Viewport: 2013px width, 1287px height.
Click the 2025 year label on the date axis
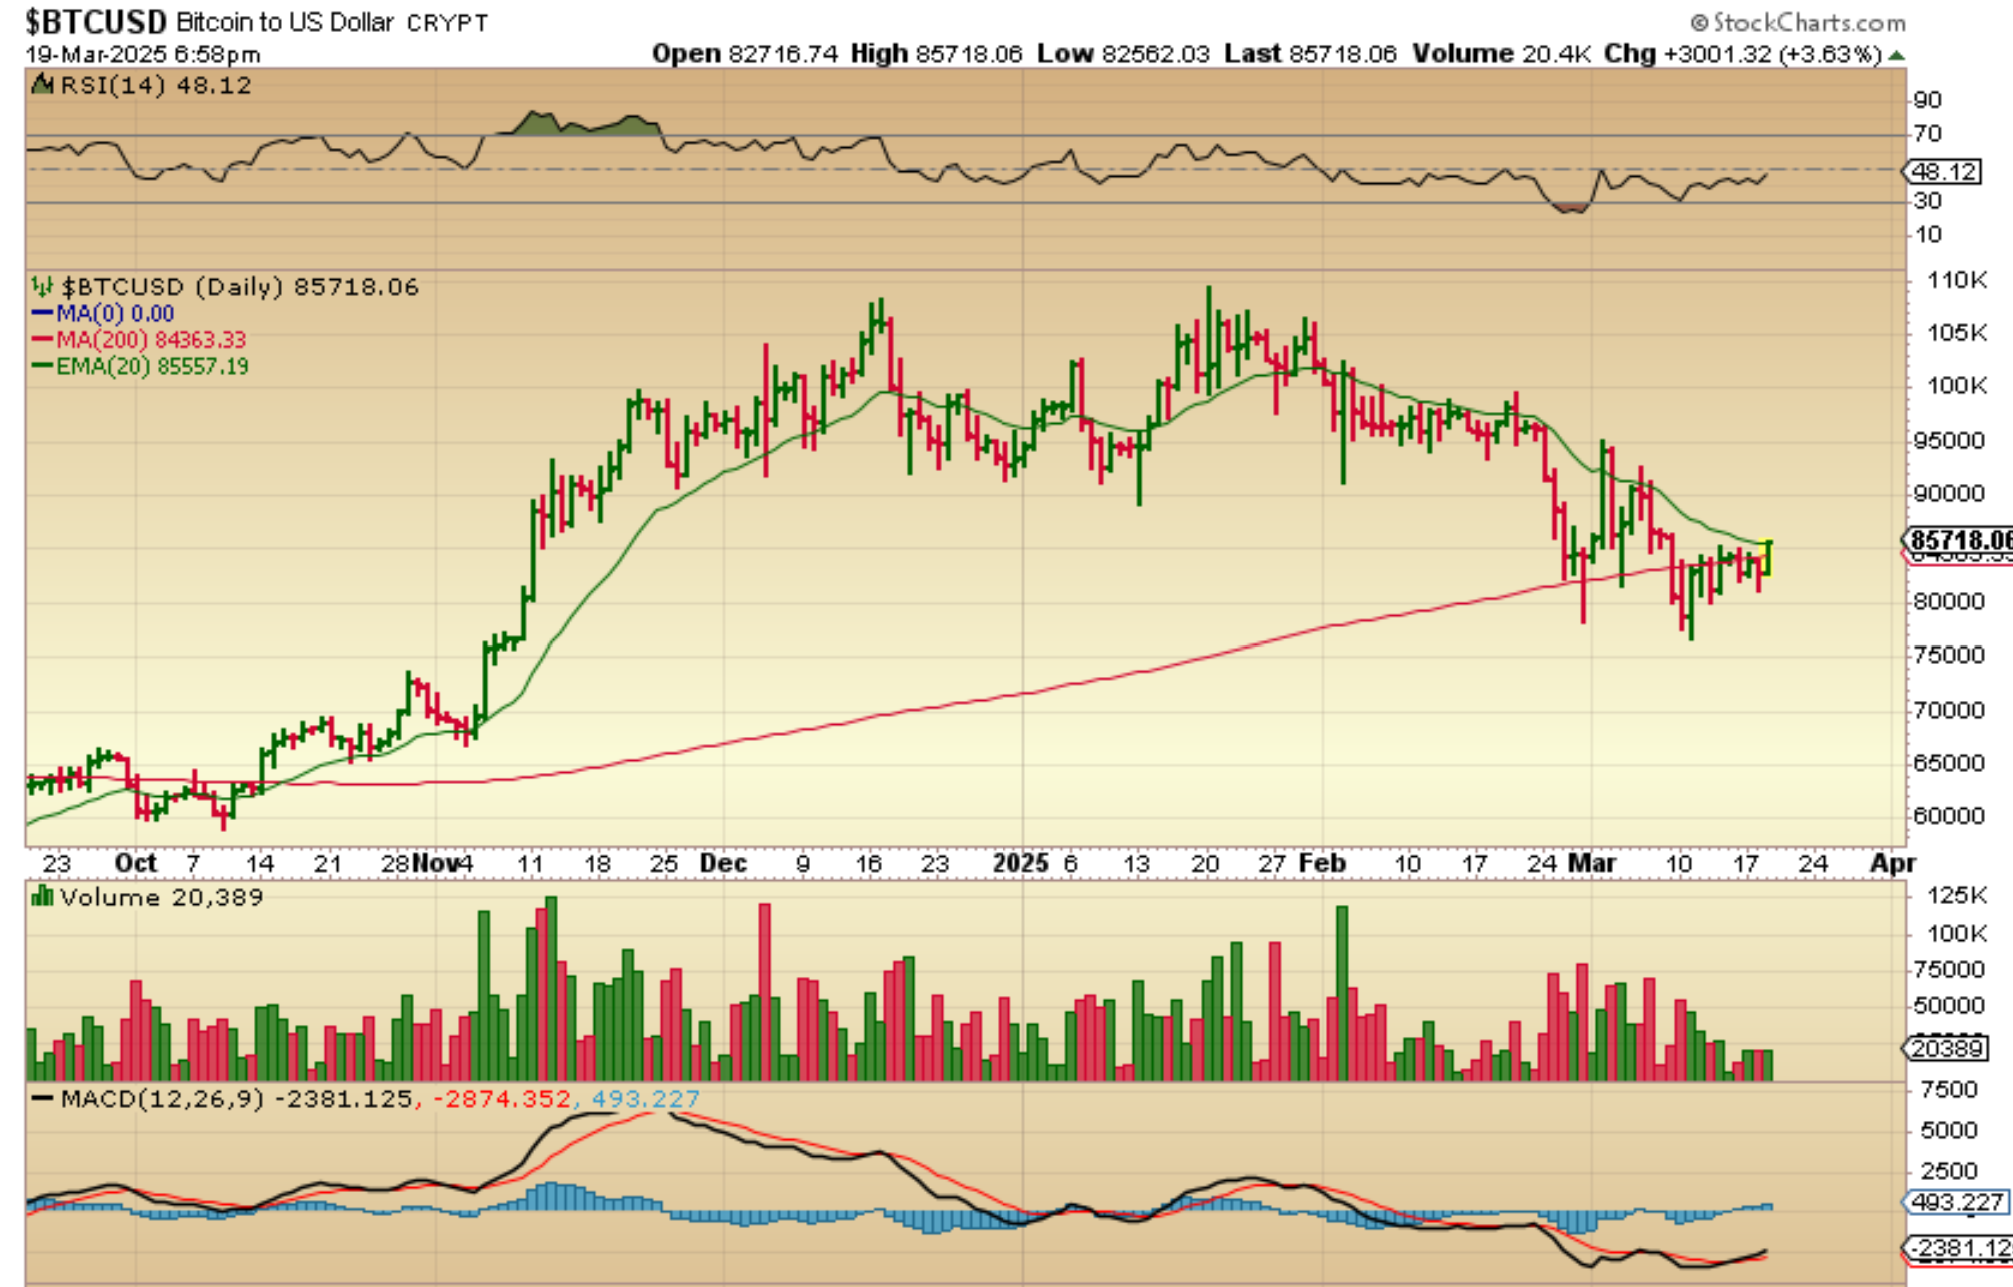[x=1020, y=863]
